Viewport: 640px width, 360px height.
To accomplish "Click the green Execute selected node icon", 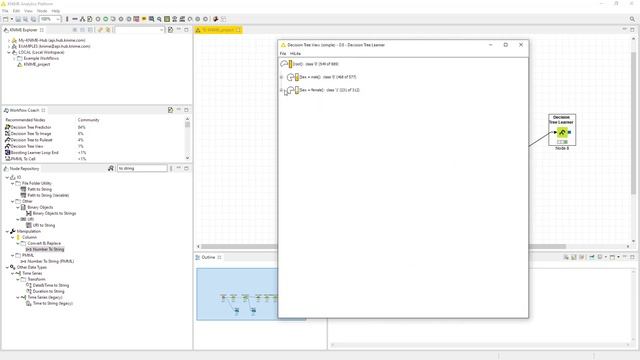I will [x=105, y=19].
